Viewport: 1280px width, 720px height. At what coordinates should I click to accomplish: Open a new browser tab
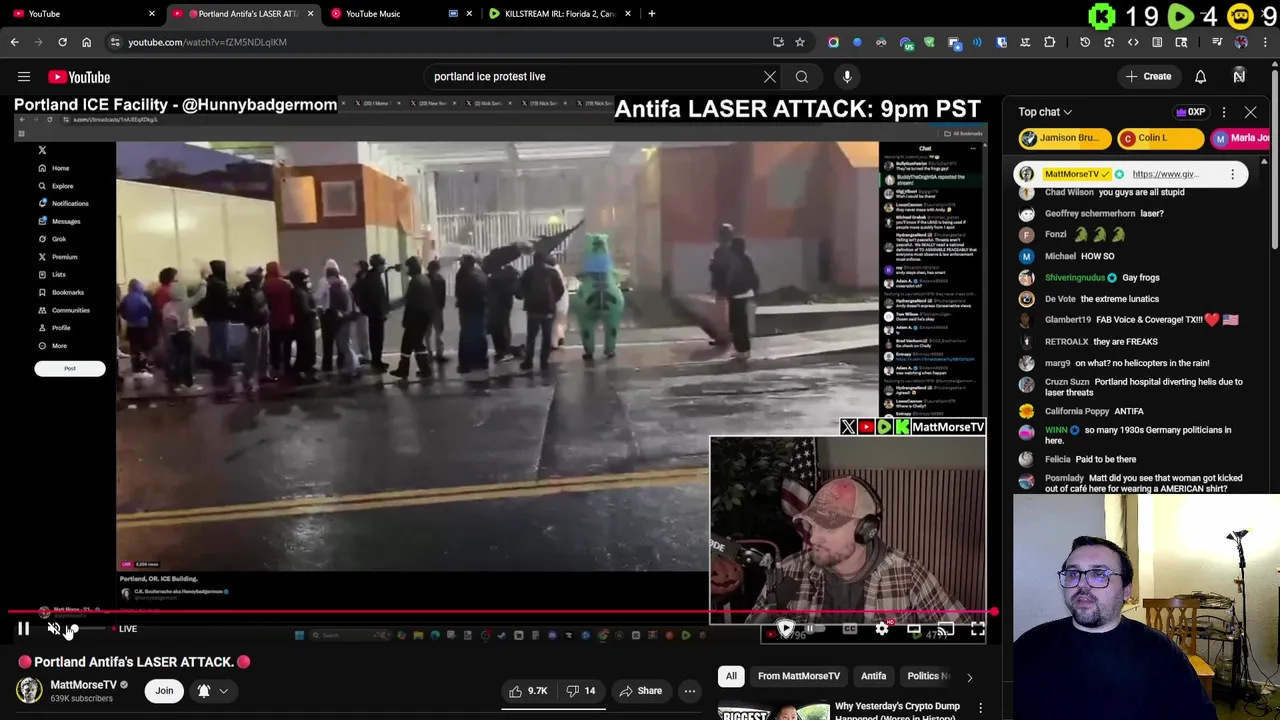tap(652, 14)
